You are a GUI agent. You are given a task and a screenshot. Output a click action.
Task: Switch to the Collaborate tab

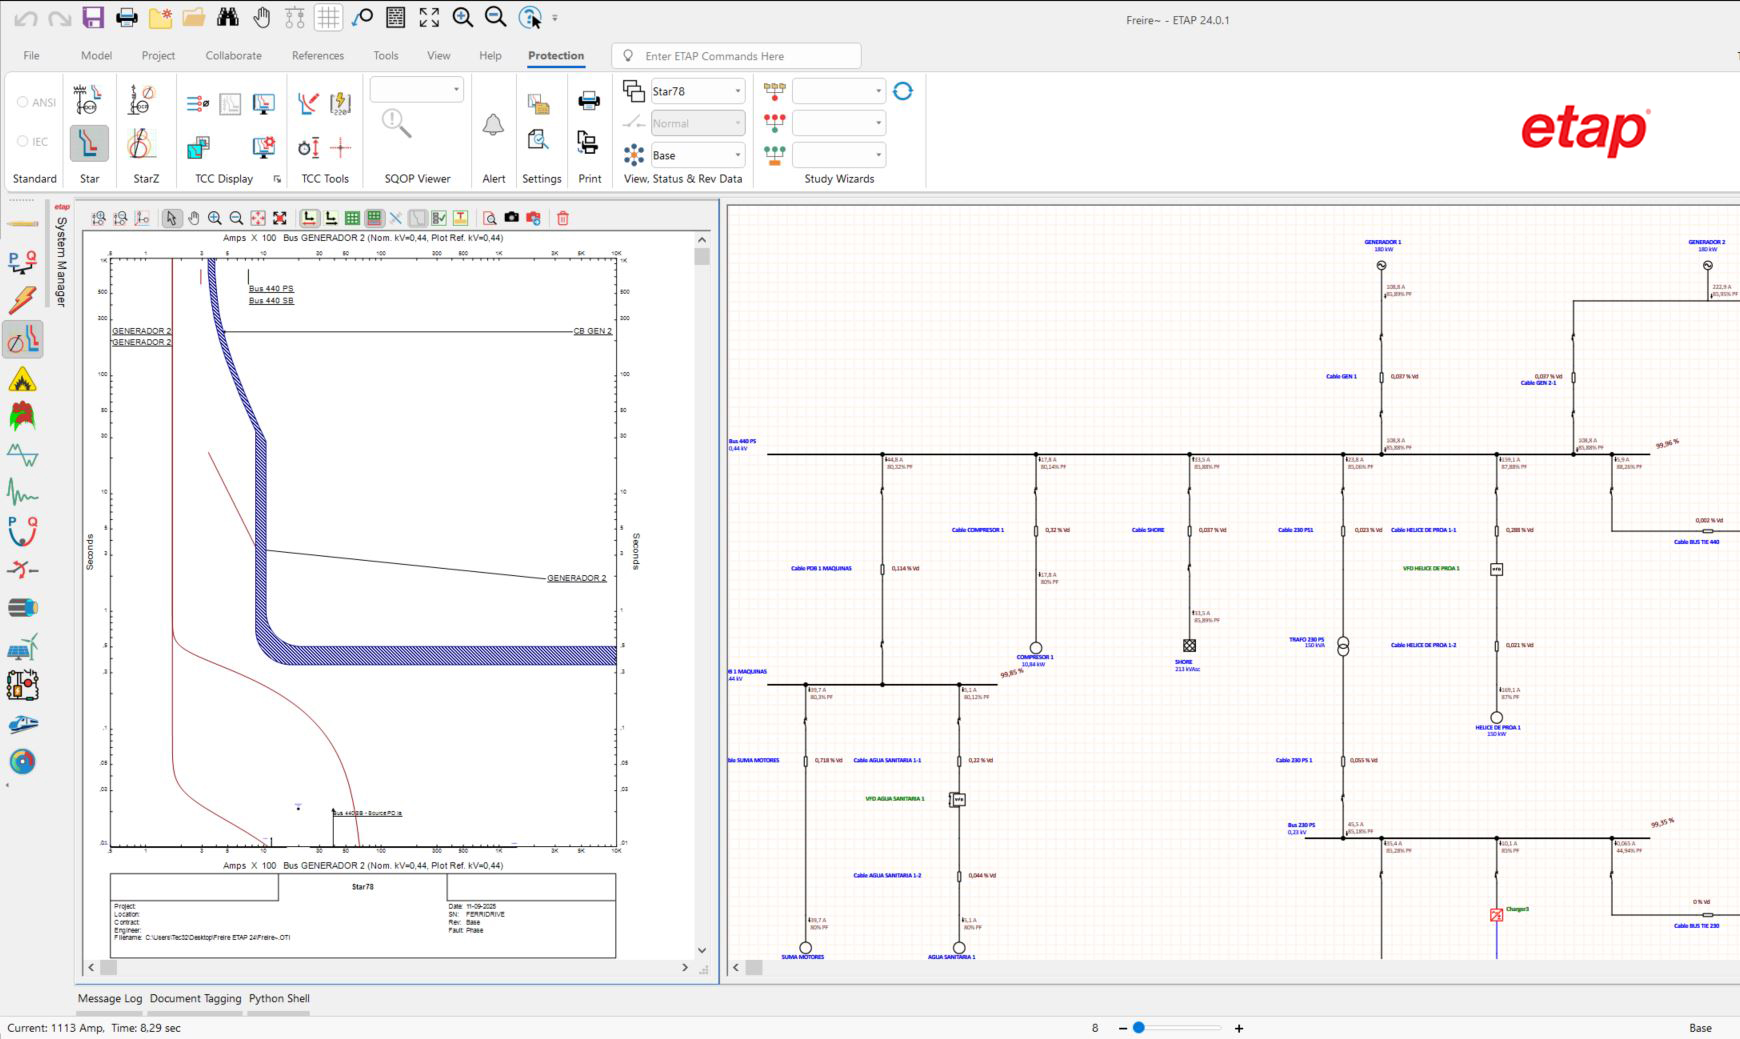[234, 55]
